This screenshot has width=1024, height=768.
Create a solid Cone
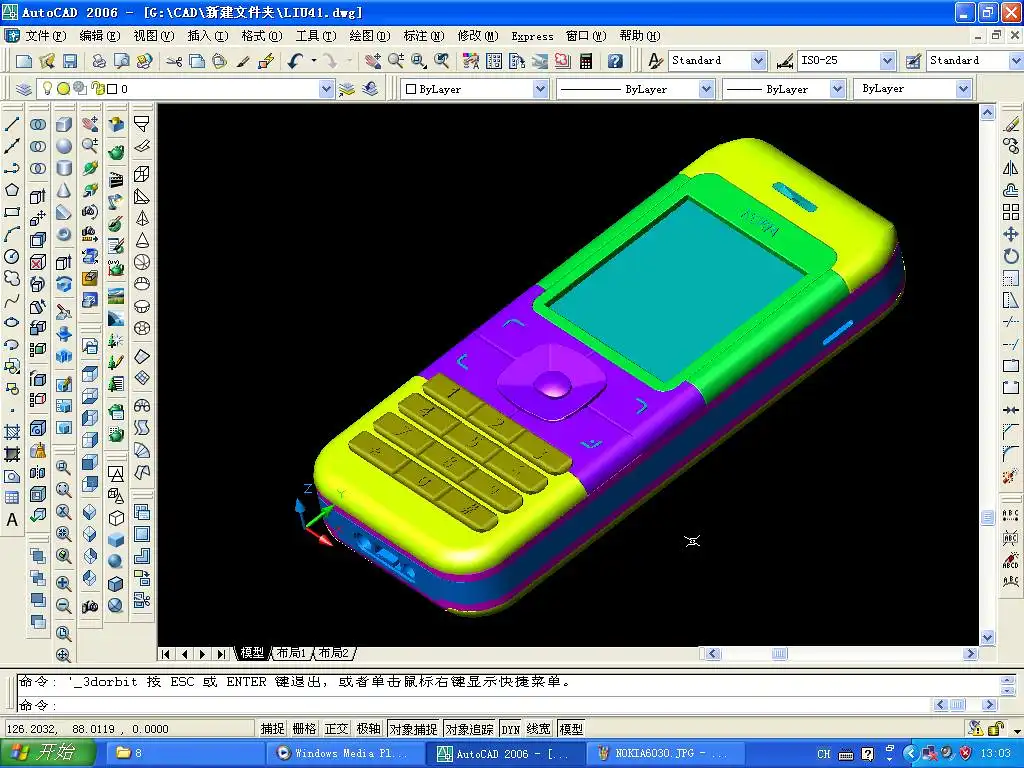point(64,190)
